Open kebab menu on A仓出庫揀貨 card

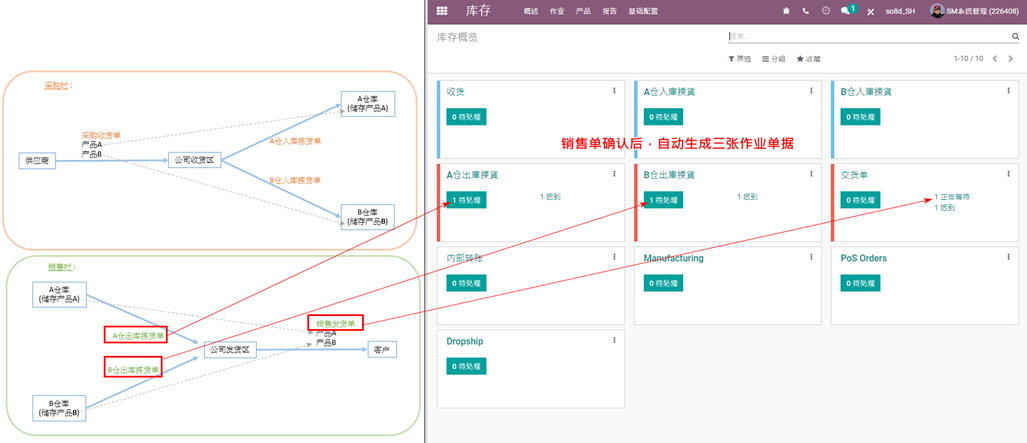coord(614,174)
